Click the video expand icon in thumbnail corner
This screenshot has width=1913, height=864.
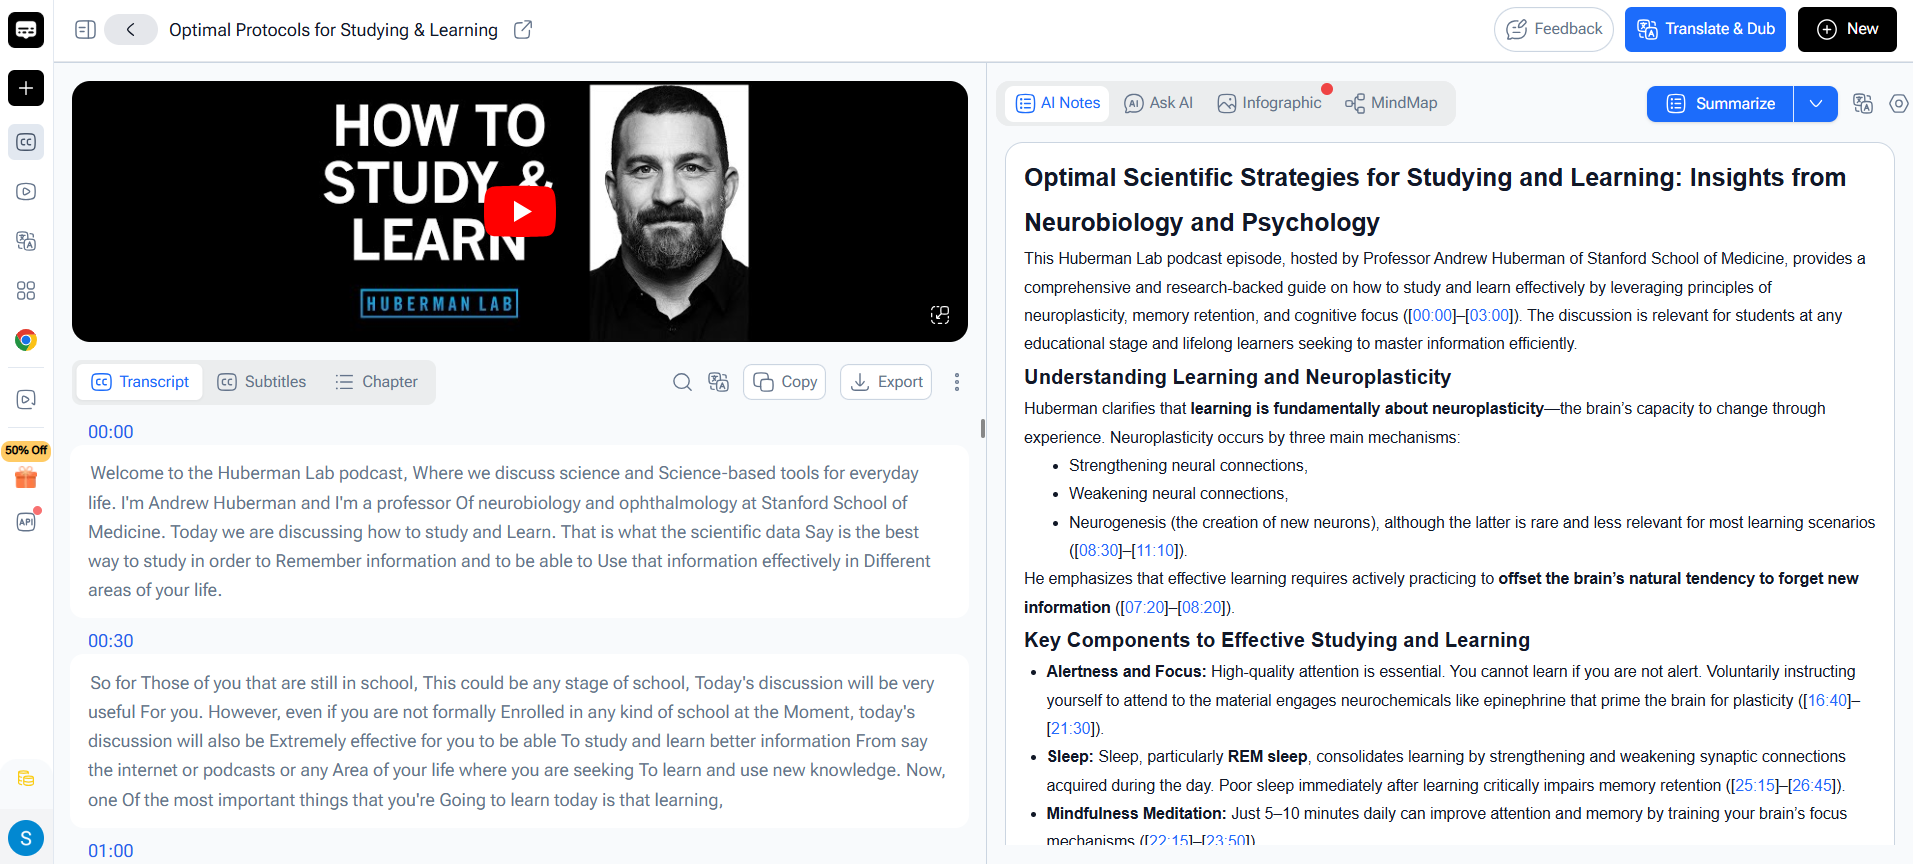(x=940, y=315)
